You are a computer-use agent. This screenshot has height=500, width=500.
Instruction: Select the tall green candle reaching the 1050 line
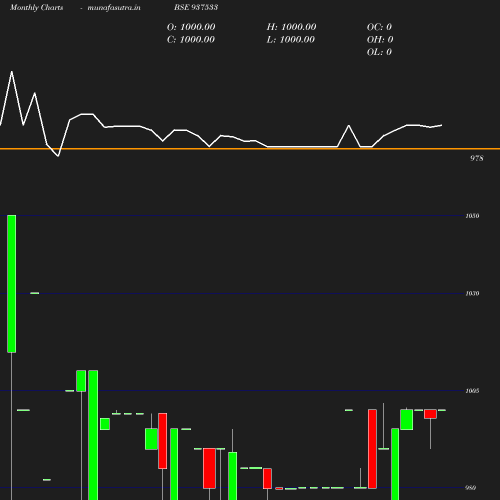[x=12, y=284]
